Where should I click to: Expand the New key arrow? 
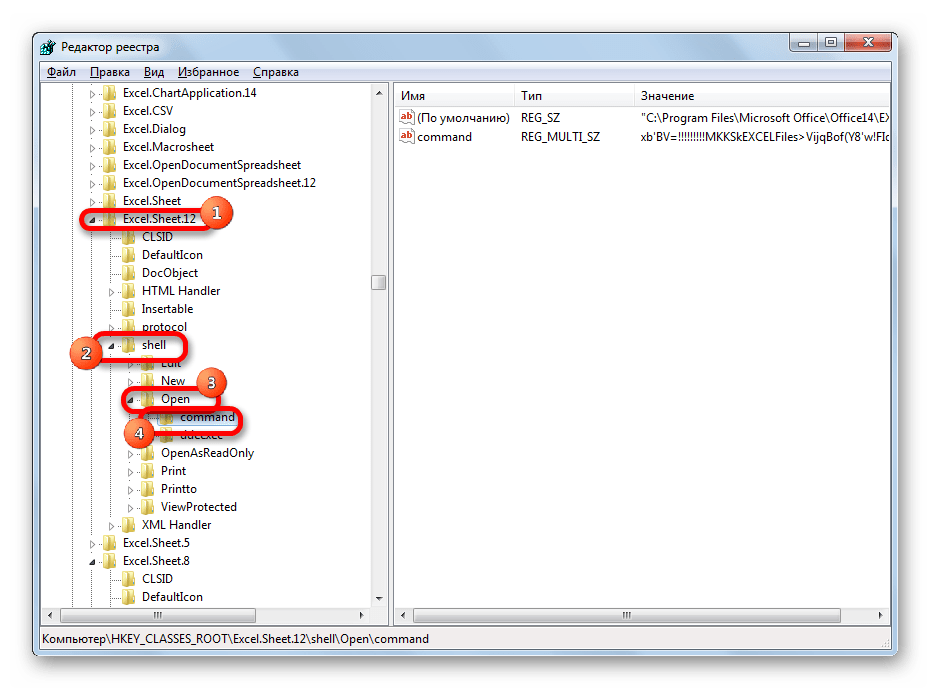click(x=130, y=382)
